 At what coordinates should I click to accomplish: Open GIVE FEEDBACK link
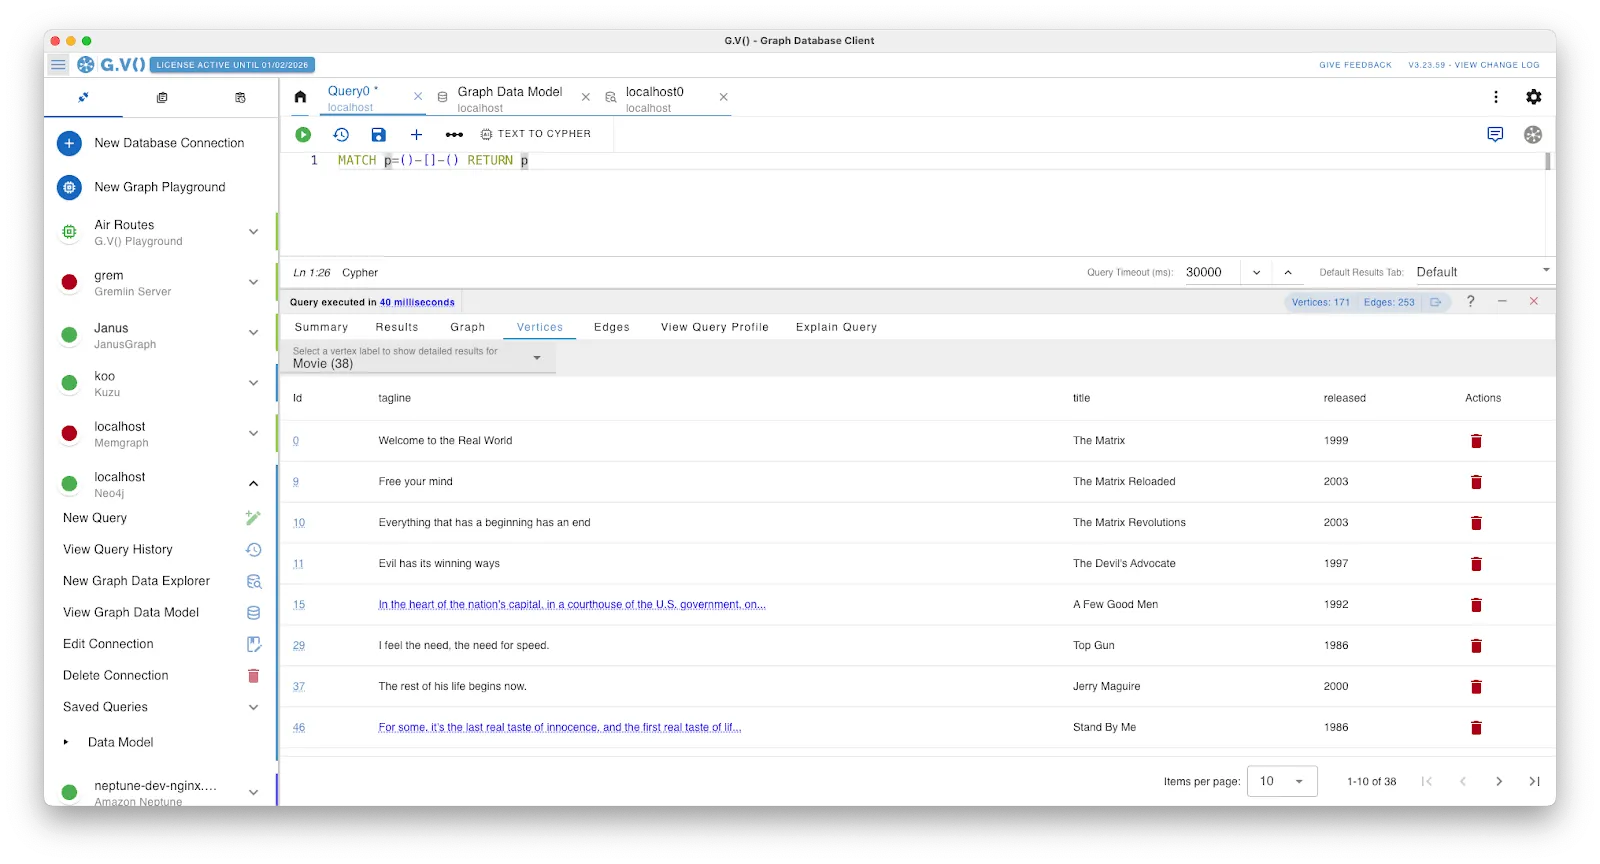tap(1355, 65)
